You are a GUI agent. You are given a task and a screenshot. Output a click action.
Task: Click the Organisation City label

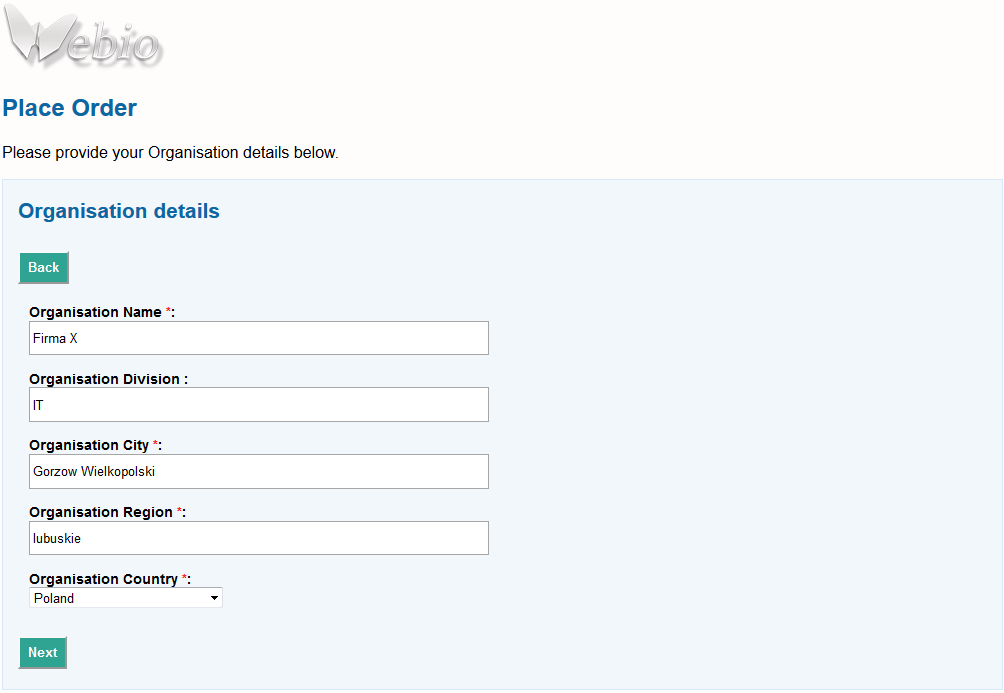pyautogui.click(x=89, y=445)
